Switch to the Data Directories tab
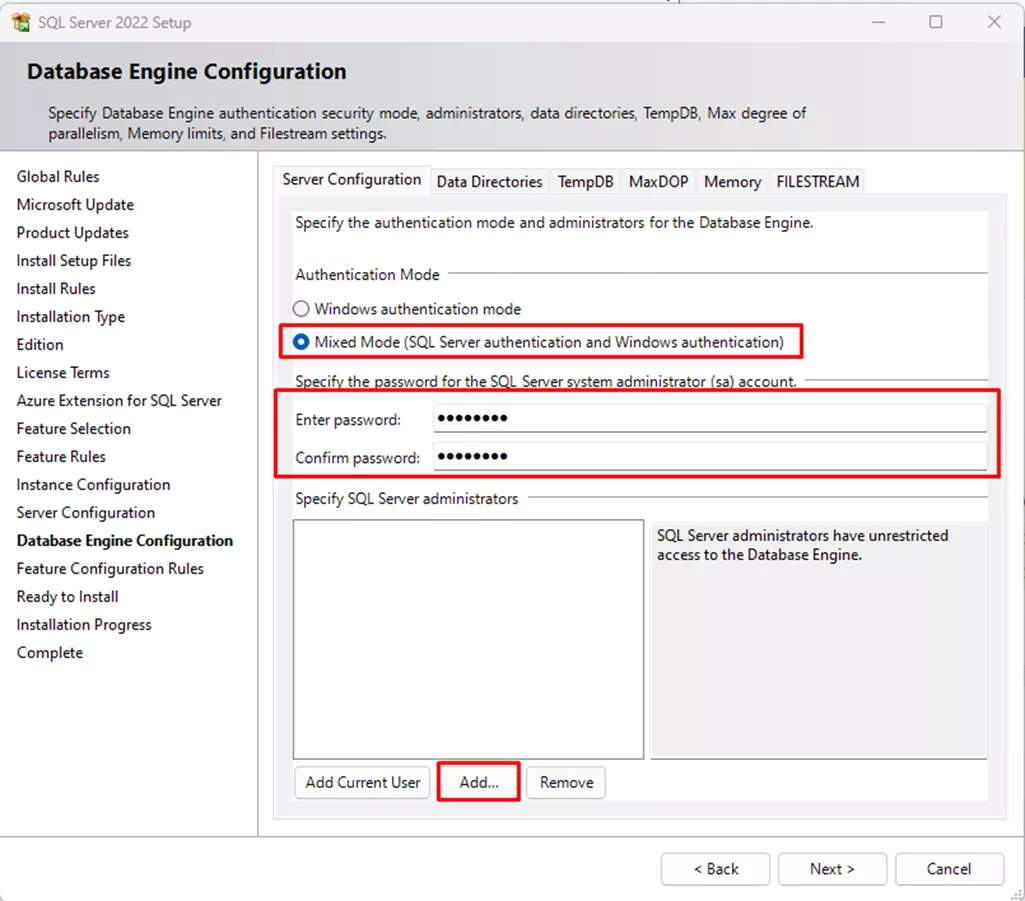 point(490,182)
